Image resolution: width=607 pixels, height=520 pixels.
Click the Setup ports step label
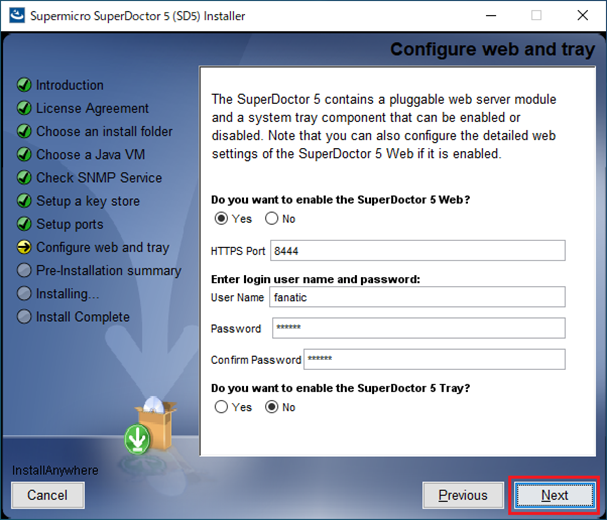pyautogui.click(x=70, y=225)
